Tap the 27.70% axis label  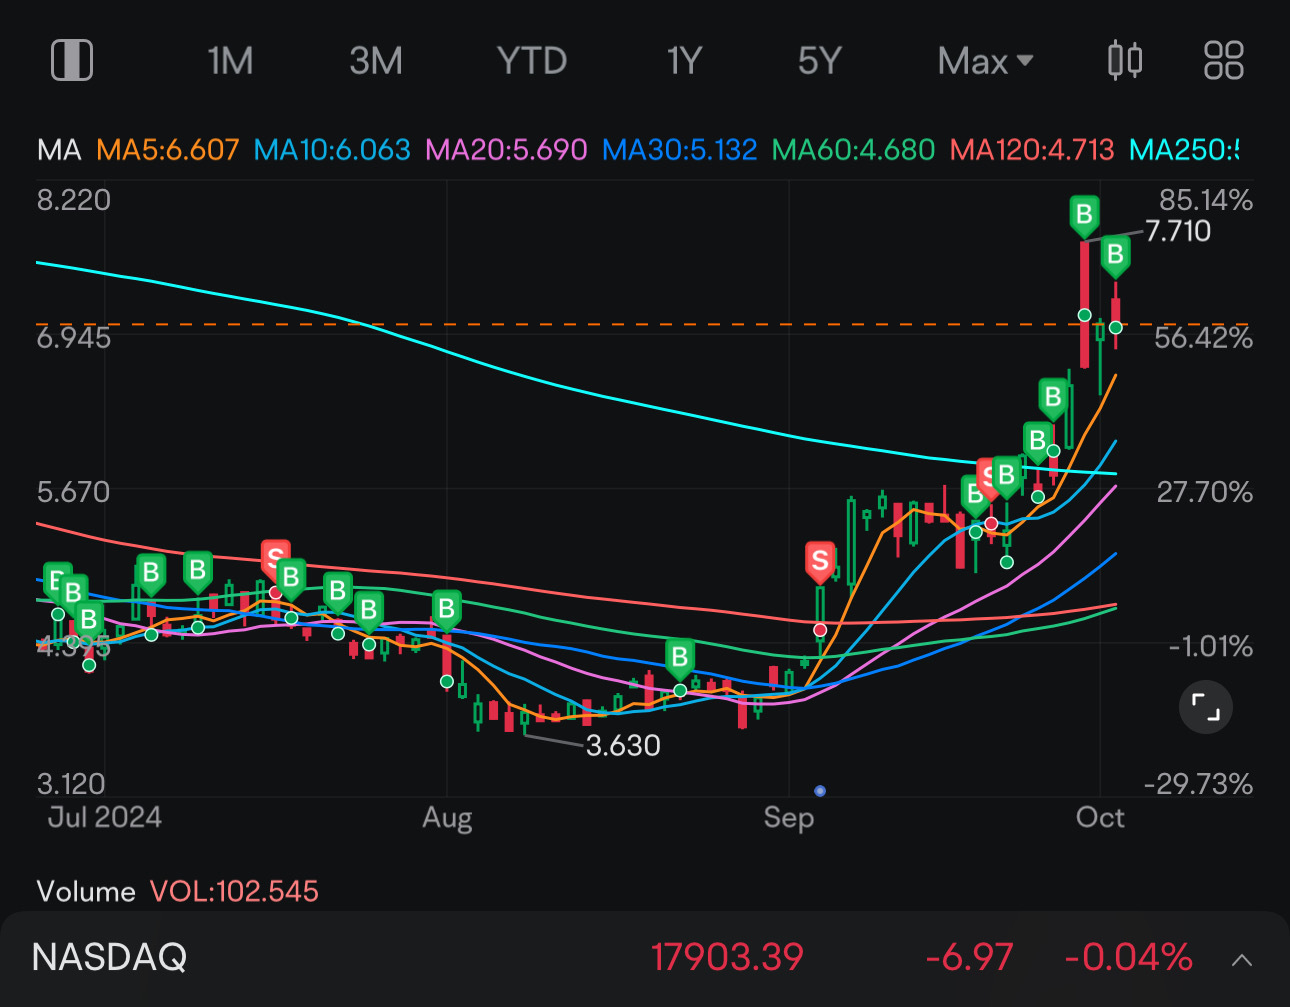coord(1205,492)
